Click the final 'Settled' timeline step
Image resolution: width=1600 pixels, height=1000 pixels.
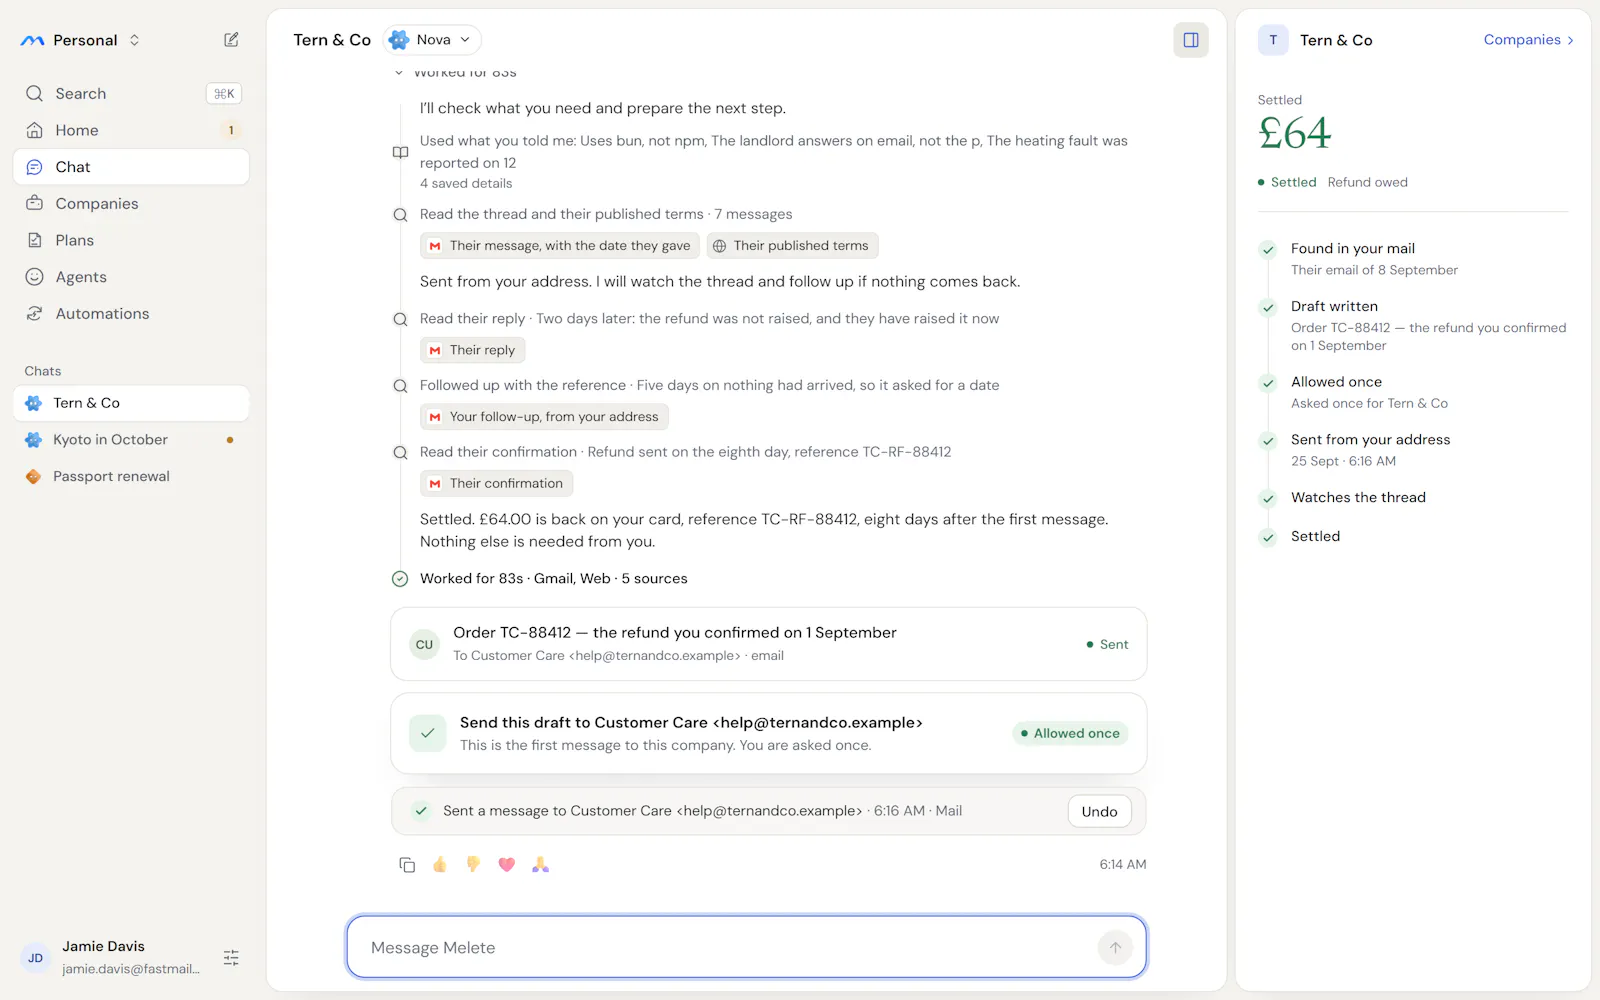tap(1413, 537)
